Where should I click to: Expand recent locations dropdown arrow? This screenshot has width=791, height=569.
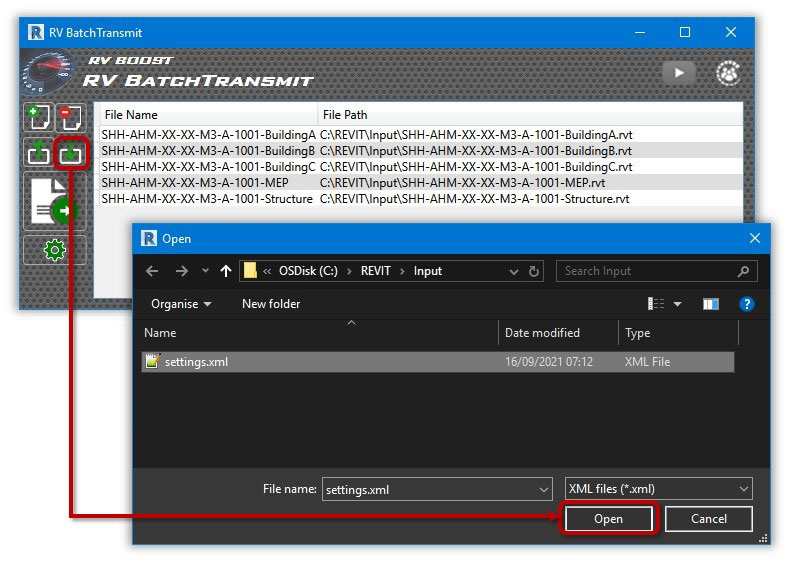point(205,271)
